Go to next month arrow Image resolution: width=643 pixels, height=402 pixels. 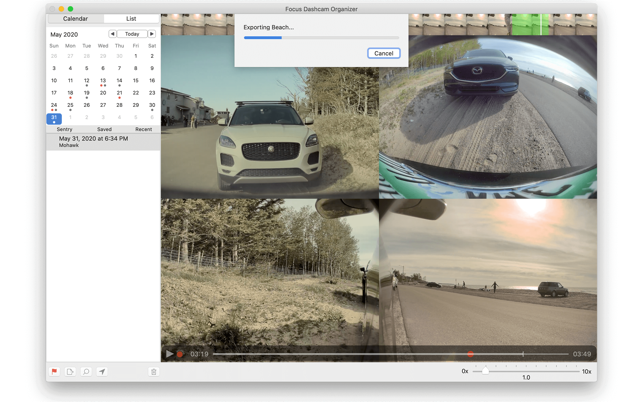152,34
